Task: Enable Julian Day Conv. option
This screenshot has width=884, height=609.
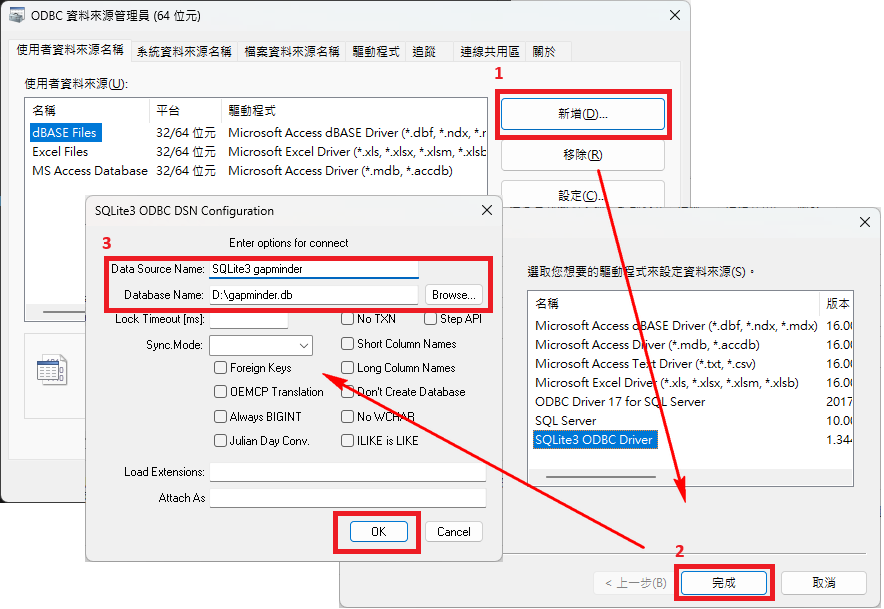Action: point(220,440)
